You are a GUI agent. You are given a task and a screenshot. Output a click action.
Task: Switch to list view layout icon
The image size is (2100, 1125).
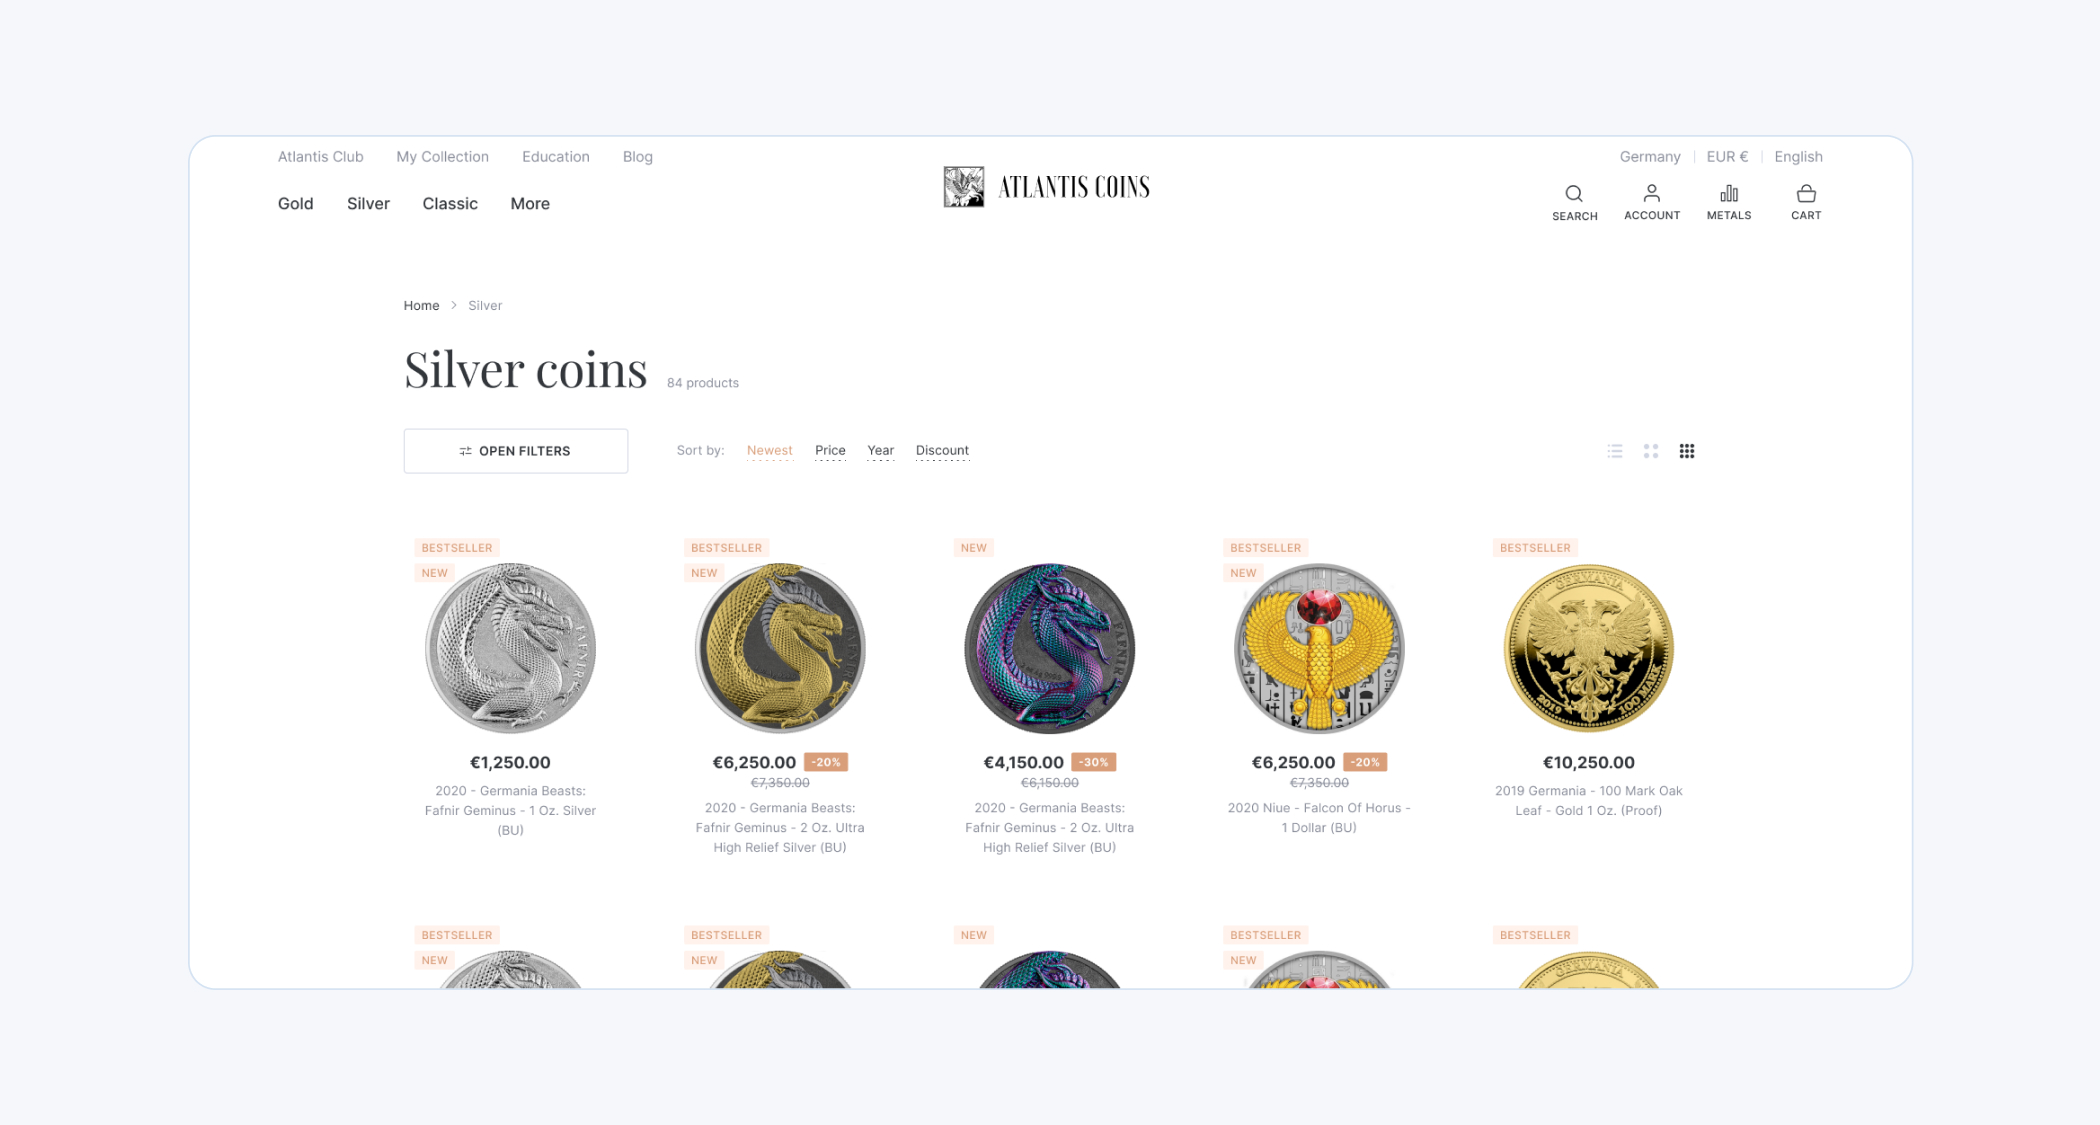[x=1614, y=451]
